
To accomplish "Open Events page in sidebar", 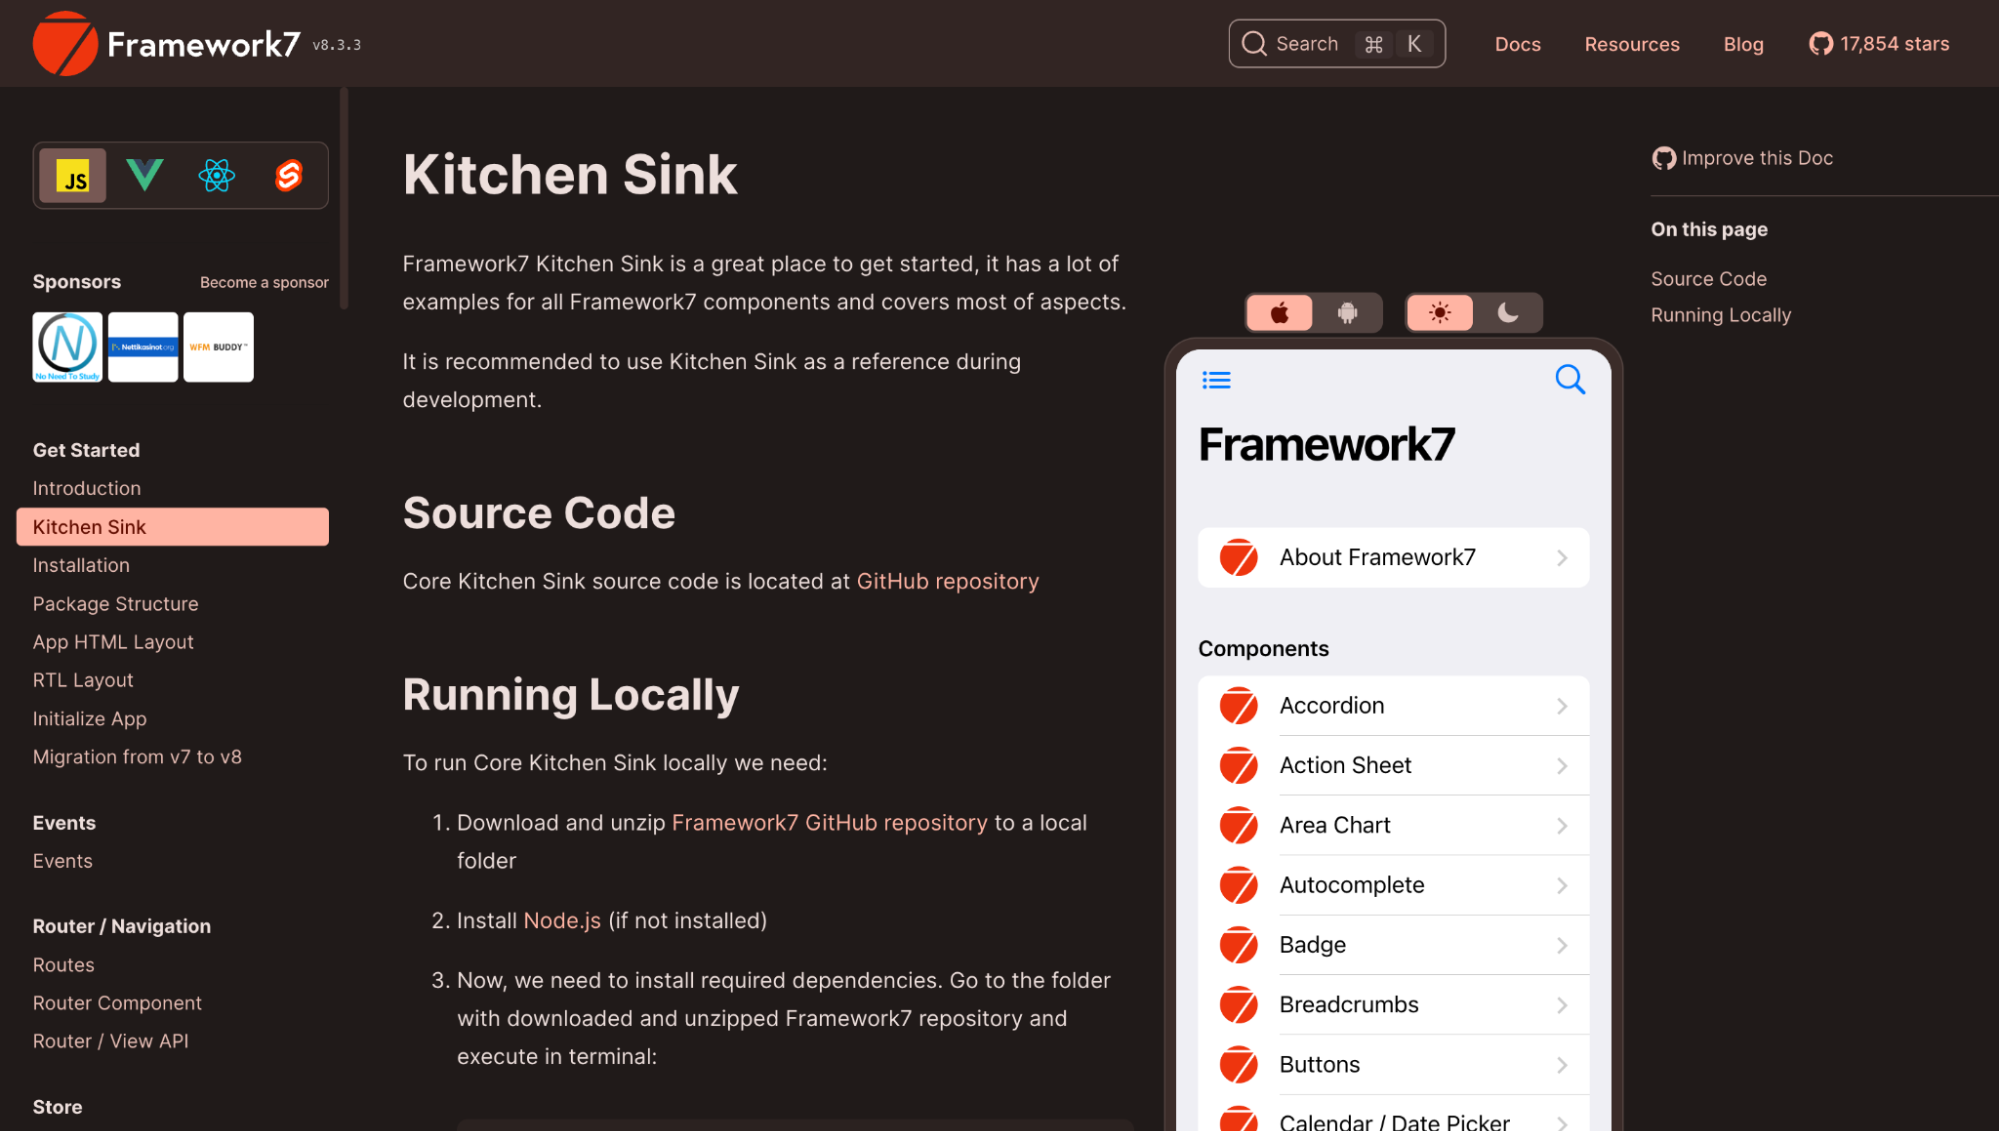I will (x=62, y=861).
